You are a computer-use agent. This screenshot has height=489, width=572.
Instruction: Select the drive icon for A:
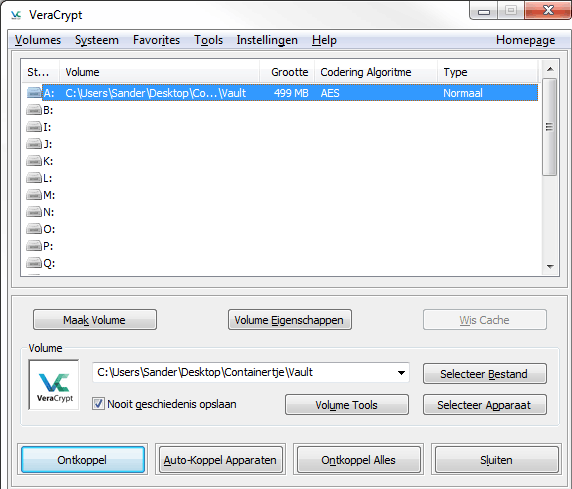[34, 93]
